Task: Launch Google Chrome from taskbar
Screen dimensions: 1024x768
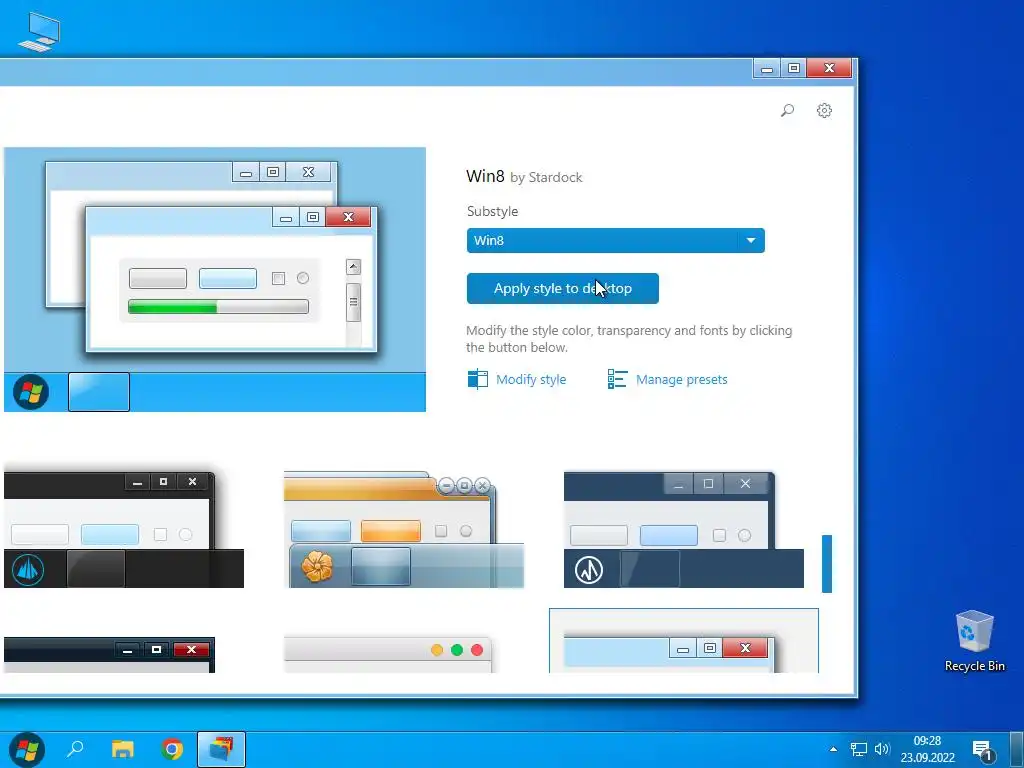Action: [x=172, y=749]
